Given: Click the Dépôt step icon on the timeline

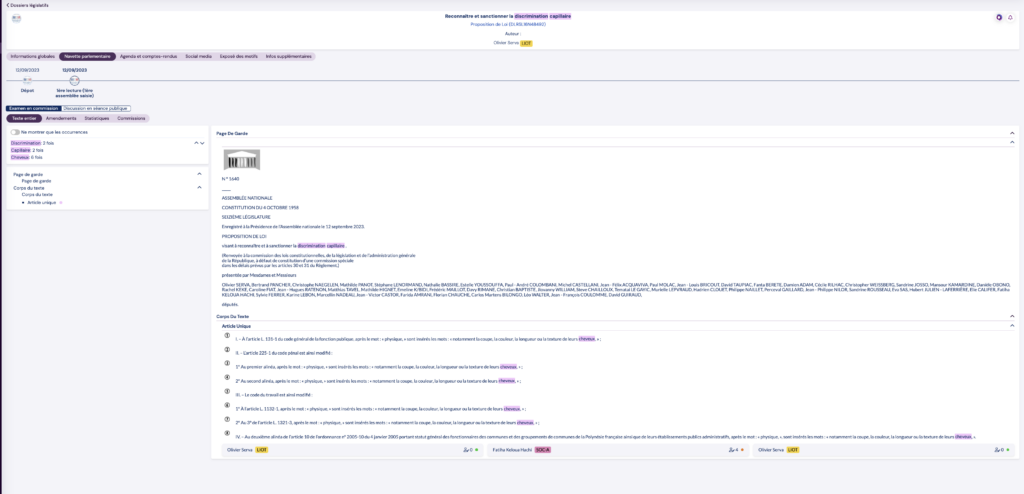Looking at the screenshot, I should [27, 80].
